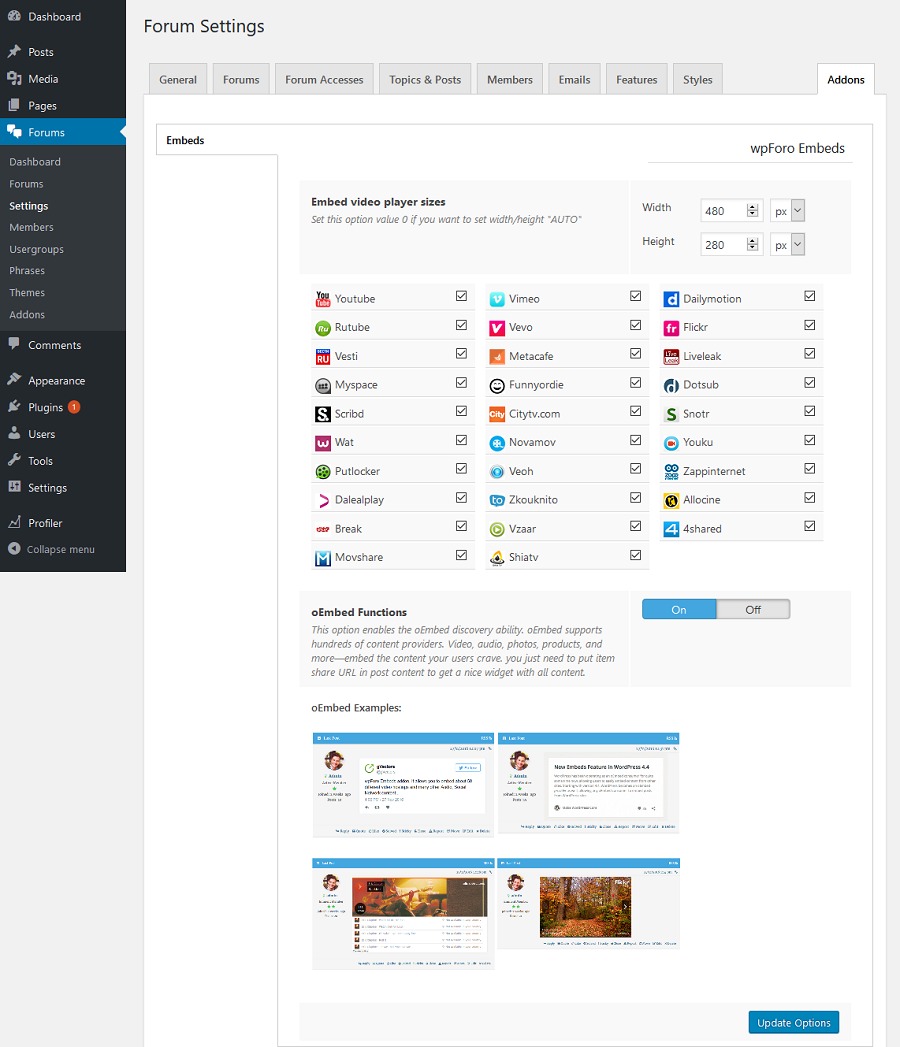Click the Youtube logo icon
The width and height of the screenshot is (900, 1047).
323,299
